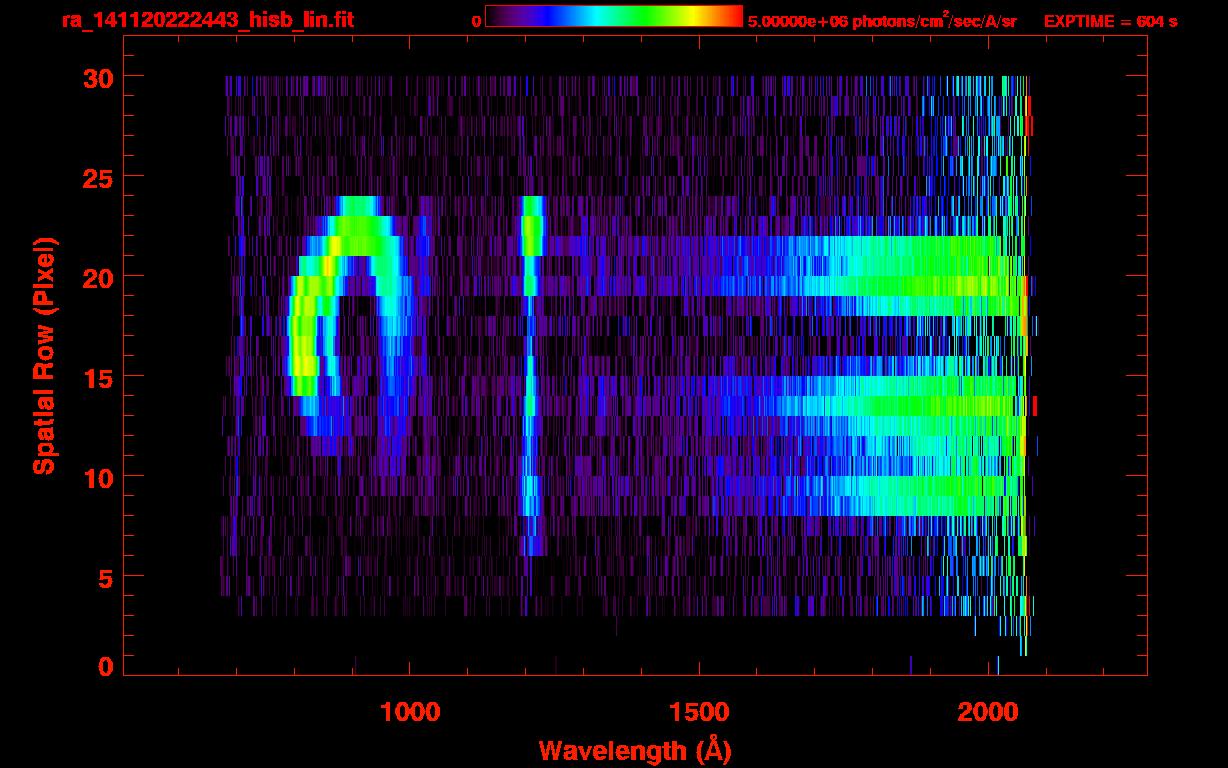Screen dimensions: 1228x768
Task: Click the x-axis tick label 2000
Action: coord(989,712)
